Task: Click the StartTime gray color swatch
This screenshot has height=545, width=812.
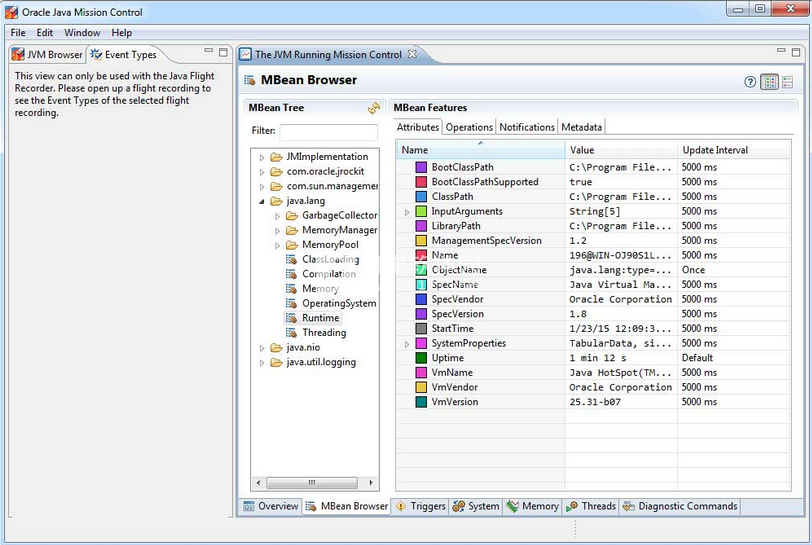Action: point(422,329)
